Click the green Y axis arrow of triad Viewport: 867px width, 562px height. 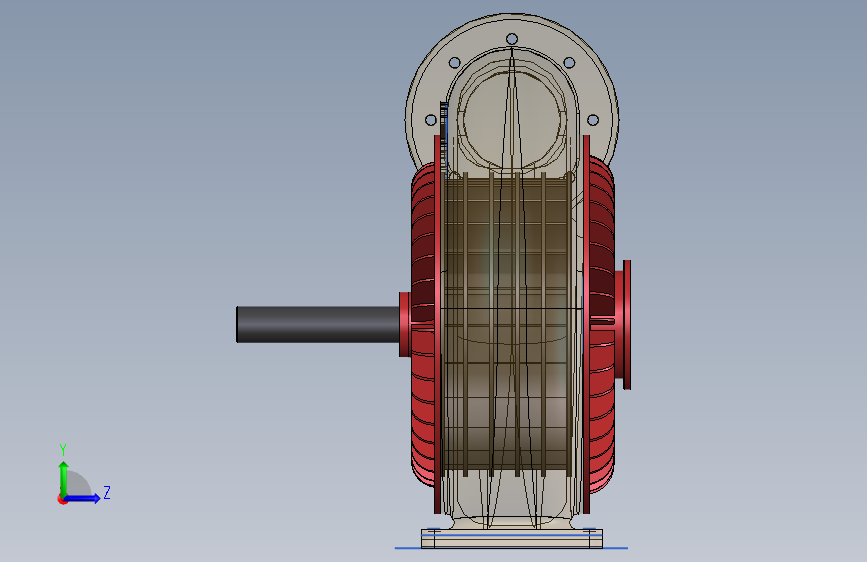click(64, 479)
